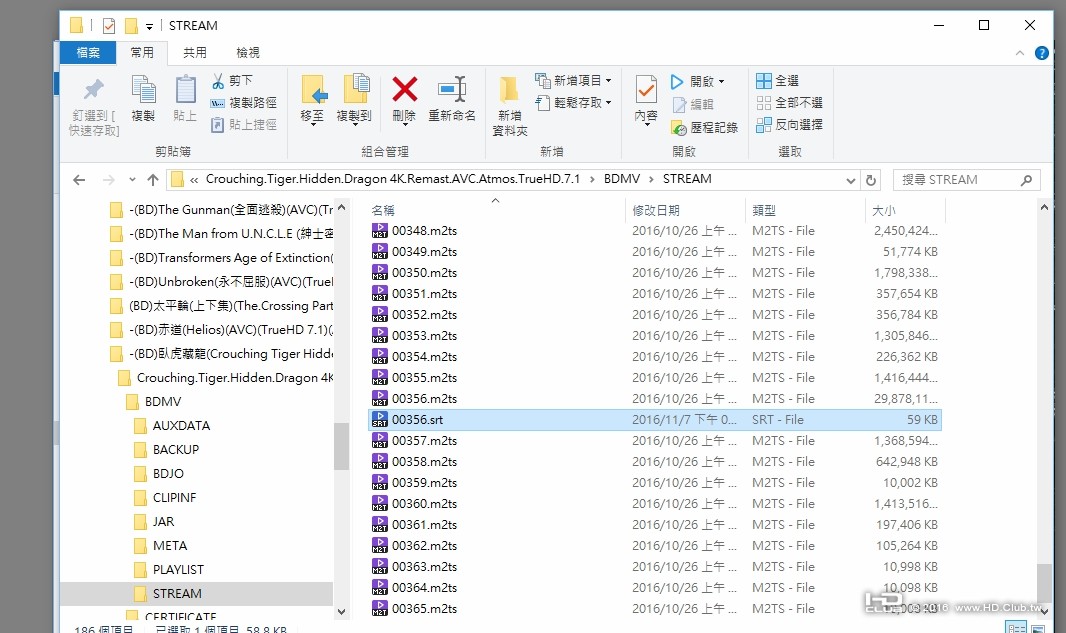The image size is (1066, 633).
Task: Click Select all in the ribbon
Action: click(x=778, y=81)
